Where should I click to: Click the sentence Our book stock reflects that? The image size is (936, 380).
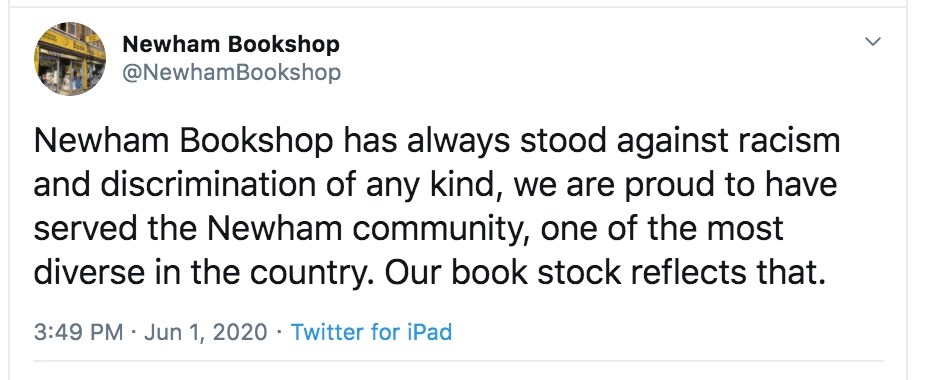tap(605, 273)
